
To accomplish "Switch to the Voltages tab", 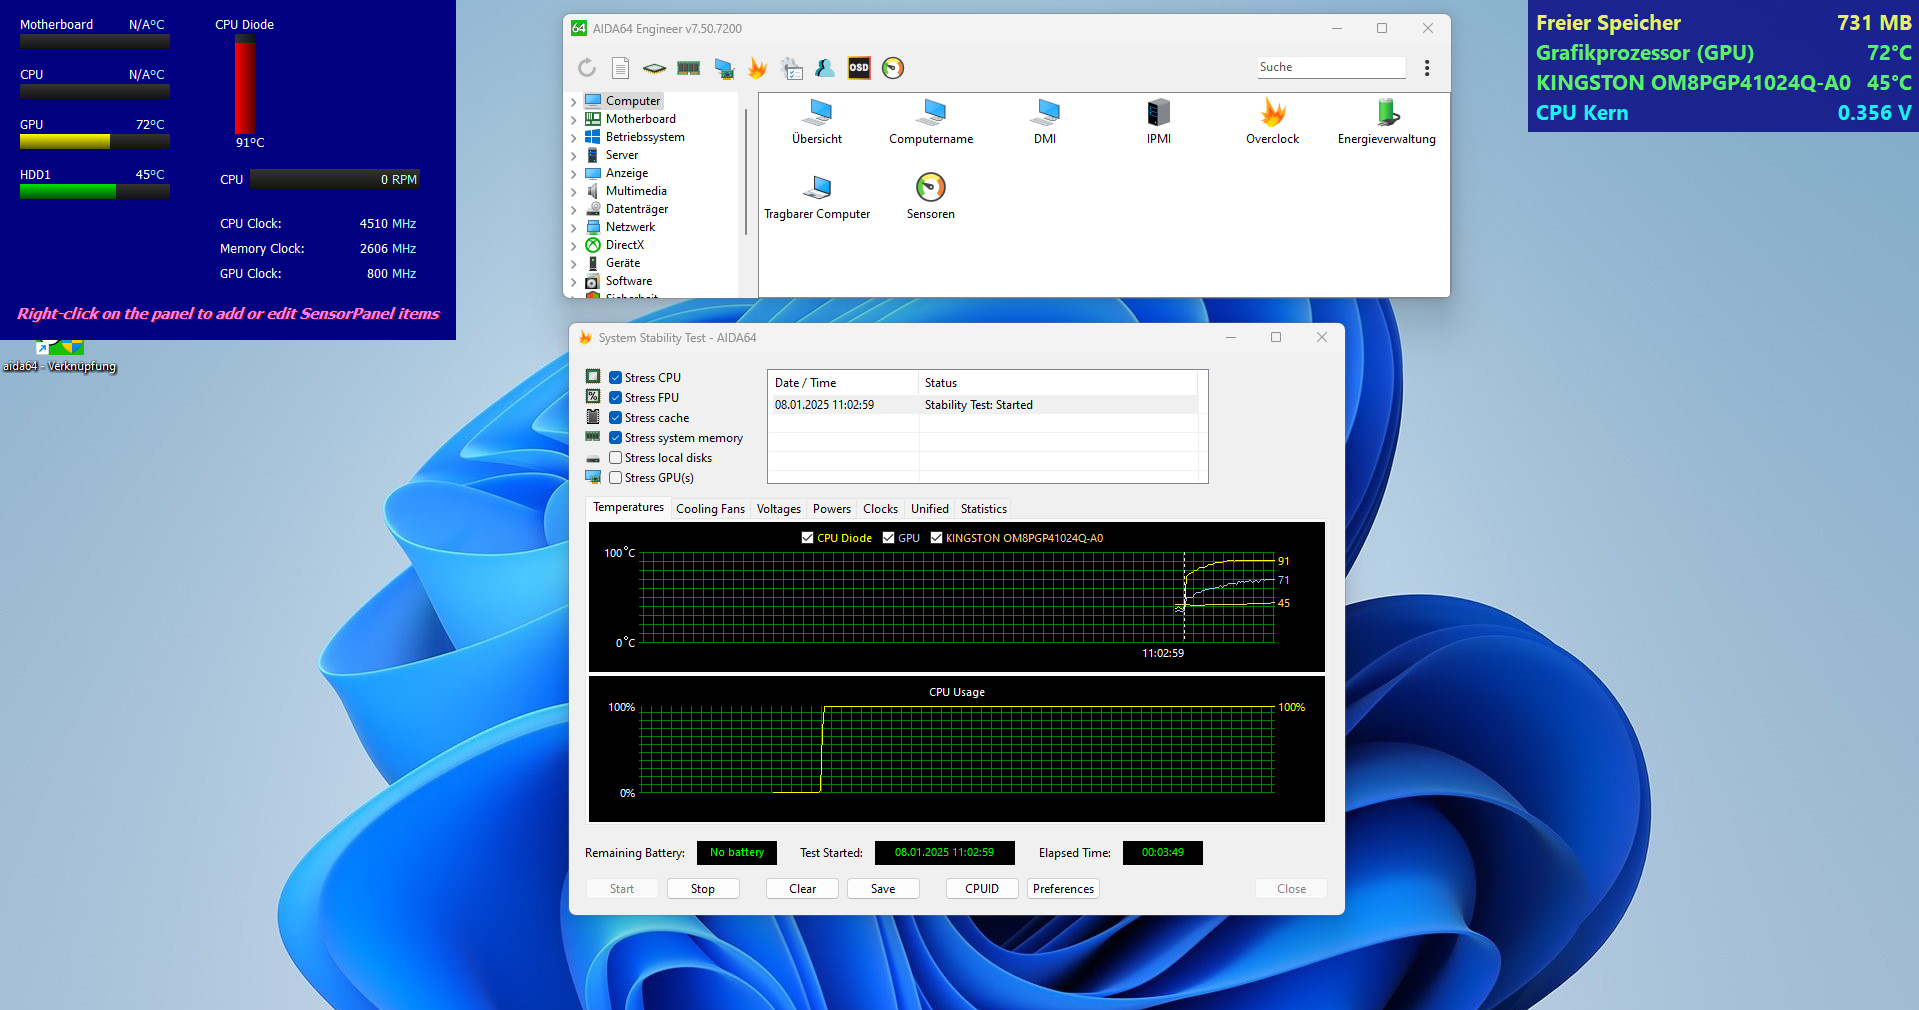I will [778, 509].
